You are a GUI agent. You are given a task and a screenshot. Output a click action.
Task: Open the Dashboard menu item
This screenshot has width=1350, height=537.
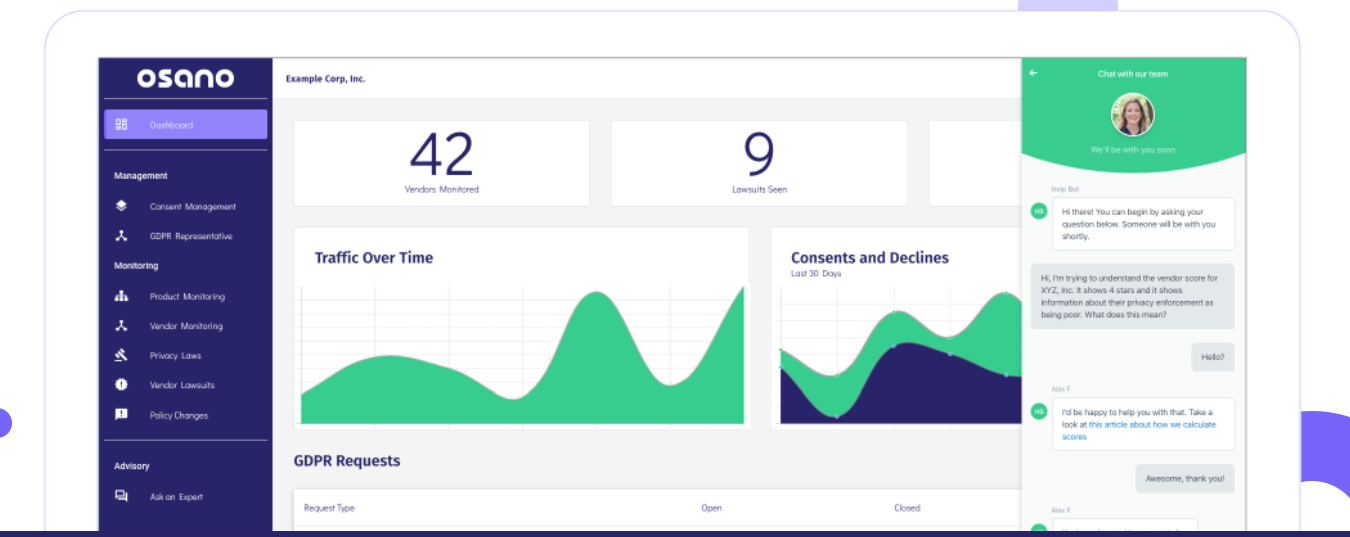coord(186,125)
